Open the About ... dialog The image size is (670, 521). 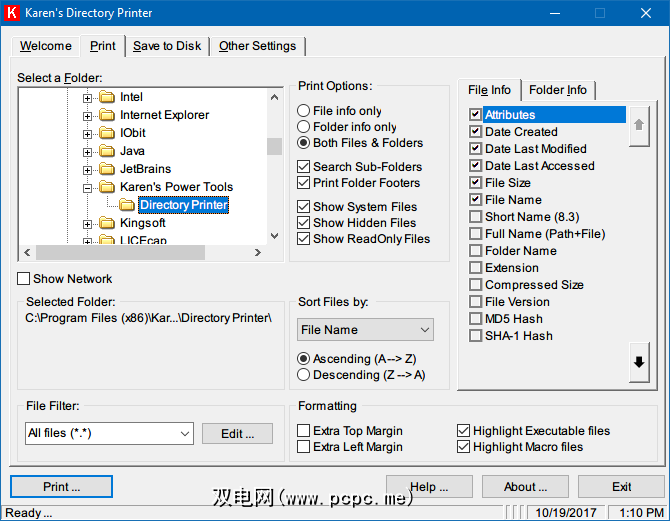coord(526,487)
